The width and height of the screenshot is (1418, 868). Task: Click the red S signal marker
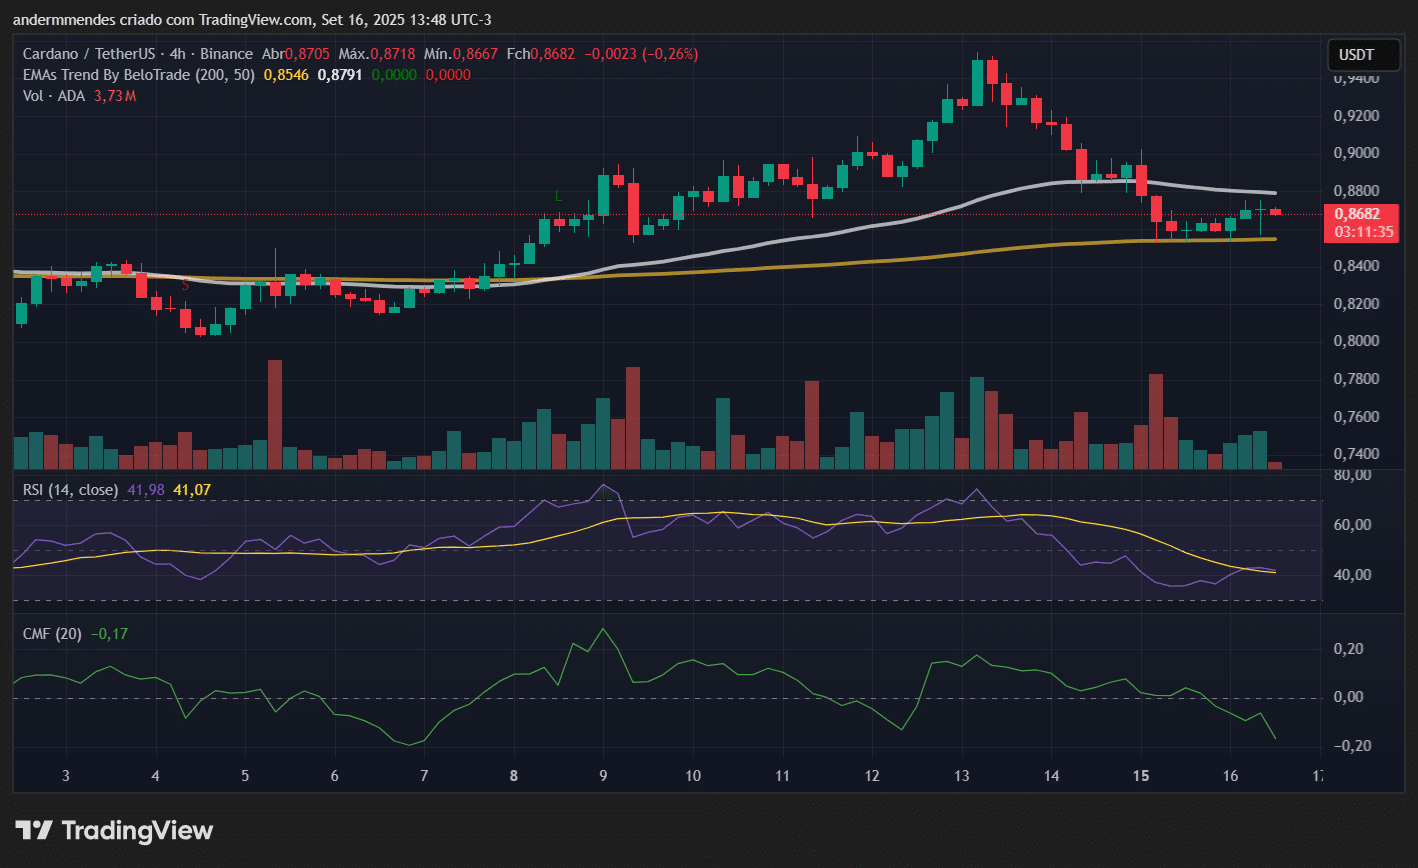(185, 286)
